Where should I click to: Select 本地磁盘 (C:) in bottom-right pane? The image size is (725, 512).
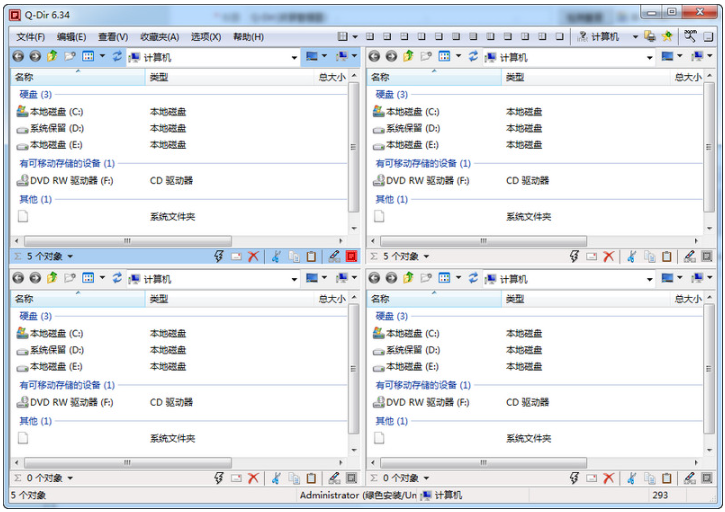coord(406,333)
